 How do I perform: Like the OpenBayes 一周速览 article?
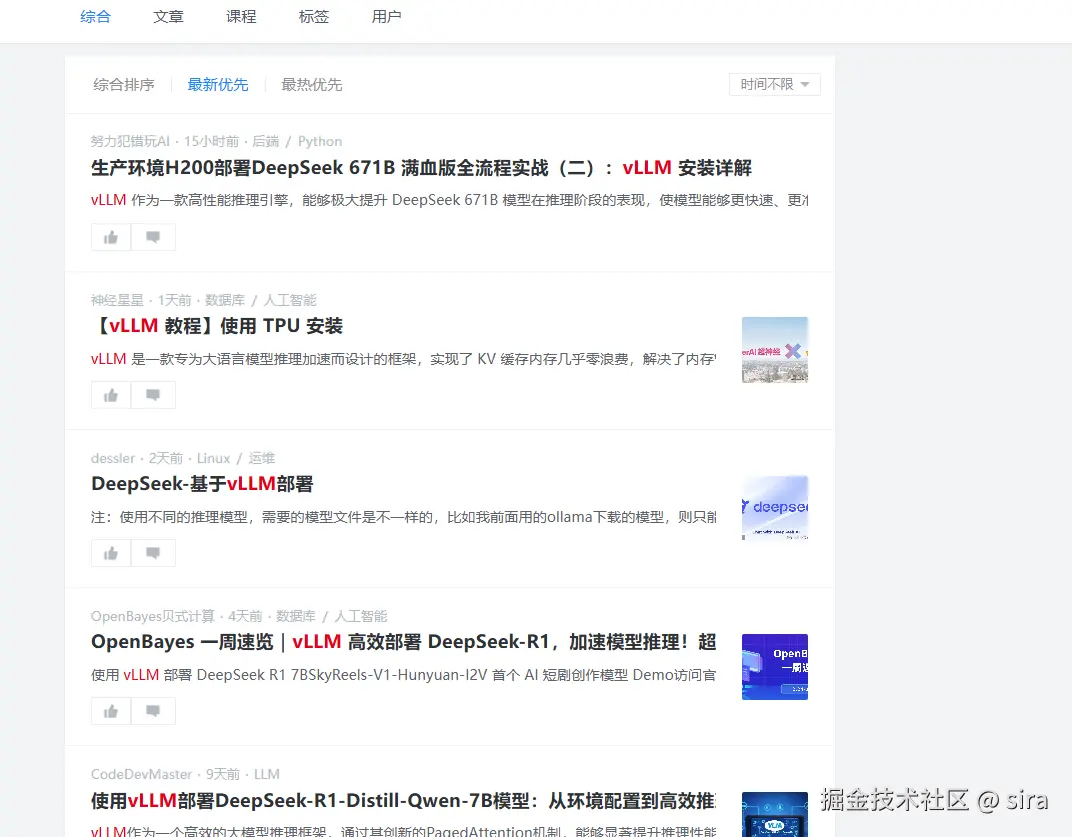click(110, 711)
